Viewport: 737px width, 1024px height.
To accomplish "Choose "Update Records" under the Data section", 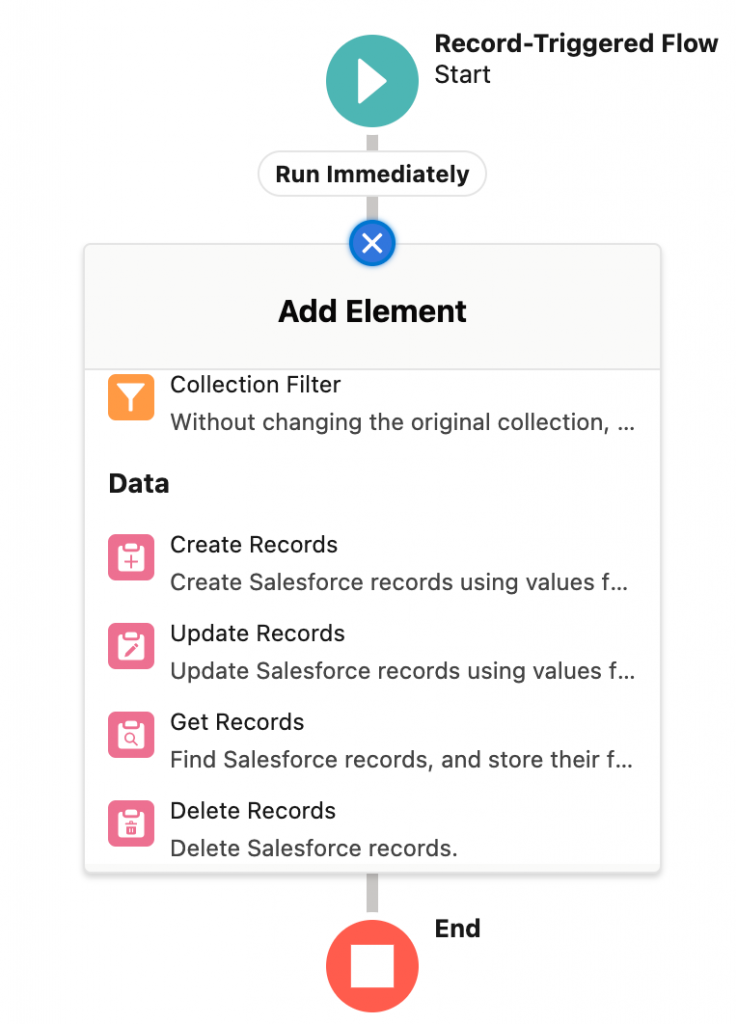I will pyautogui.click(x=257, y=633).
